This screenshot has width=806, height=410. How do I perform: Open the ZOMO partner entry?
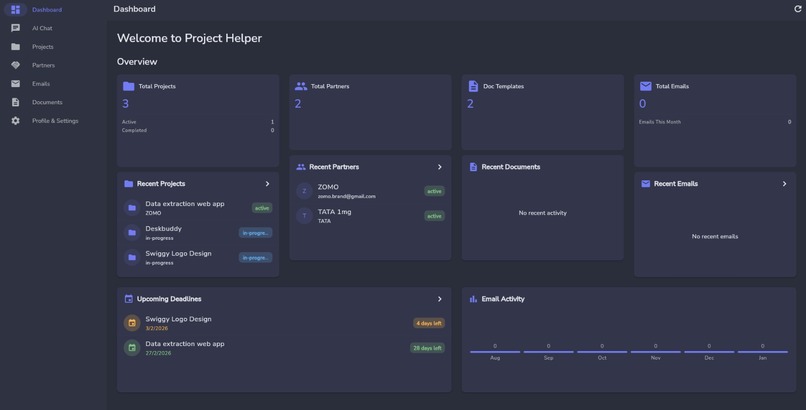pos(370,191)
